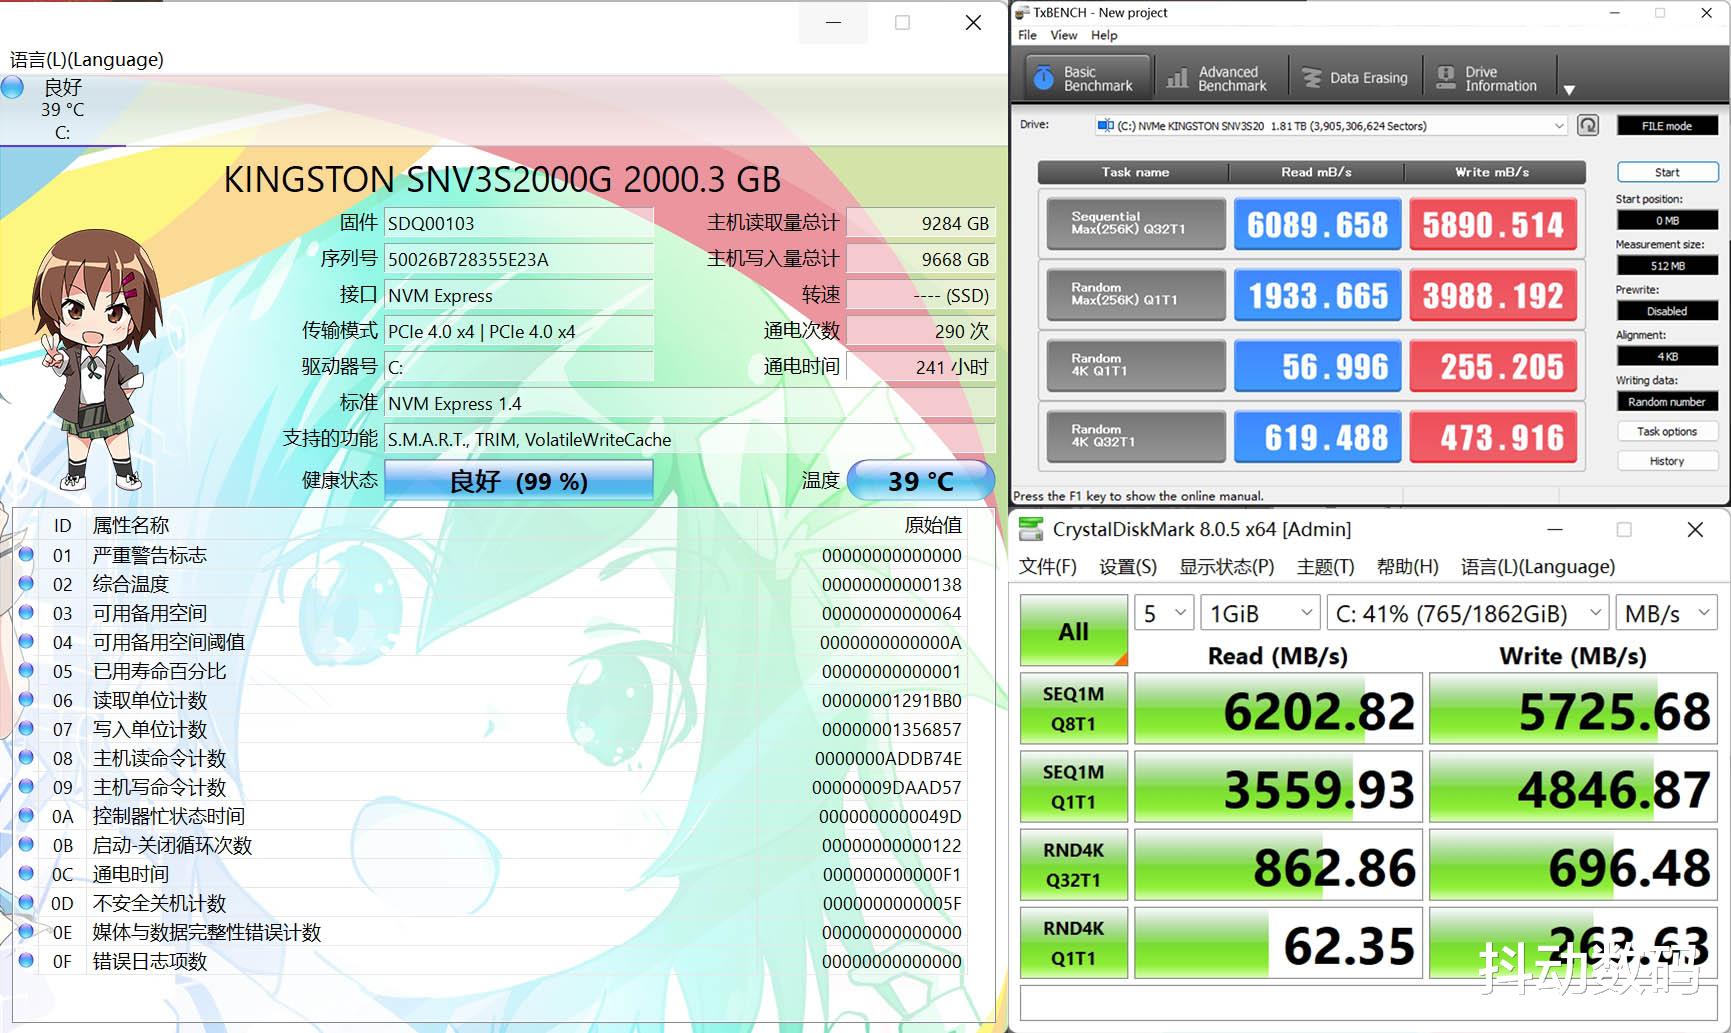
Task: Run the SEQ1M Q8T1 test
Action: pyautogui.click(x=1074, y=709)
